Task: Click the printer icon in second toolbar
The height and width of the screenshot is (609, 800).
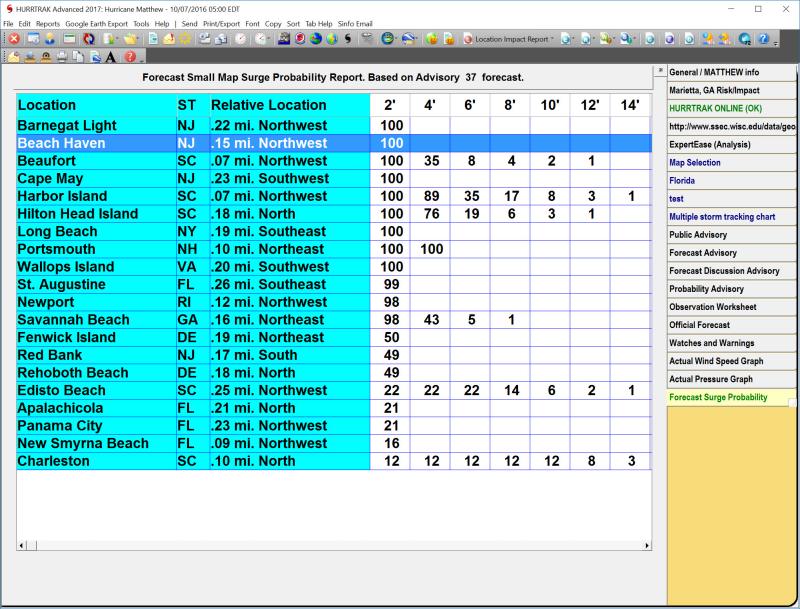Action: [62, 57]
